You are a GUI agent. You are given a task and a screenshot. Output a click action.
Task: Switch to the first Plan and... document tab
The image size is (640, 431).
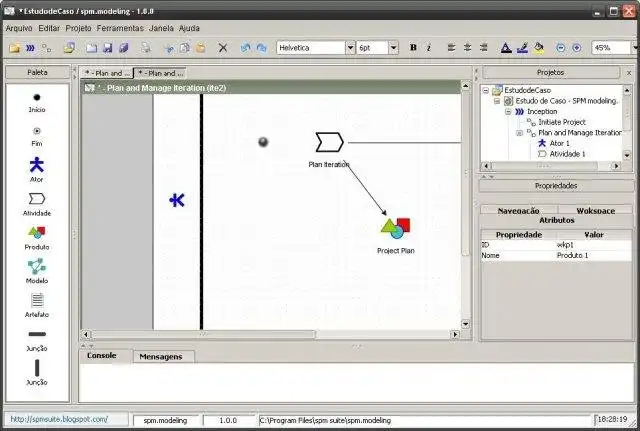click(x=107, y=73)
